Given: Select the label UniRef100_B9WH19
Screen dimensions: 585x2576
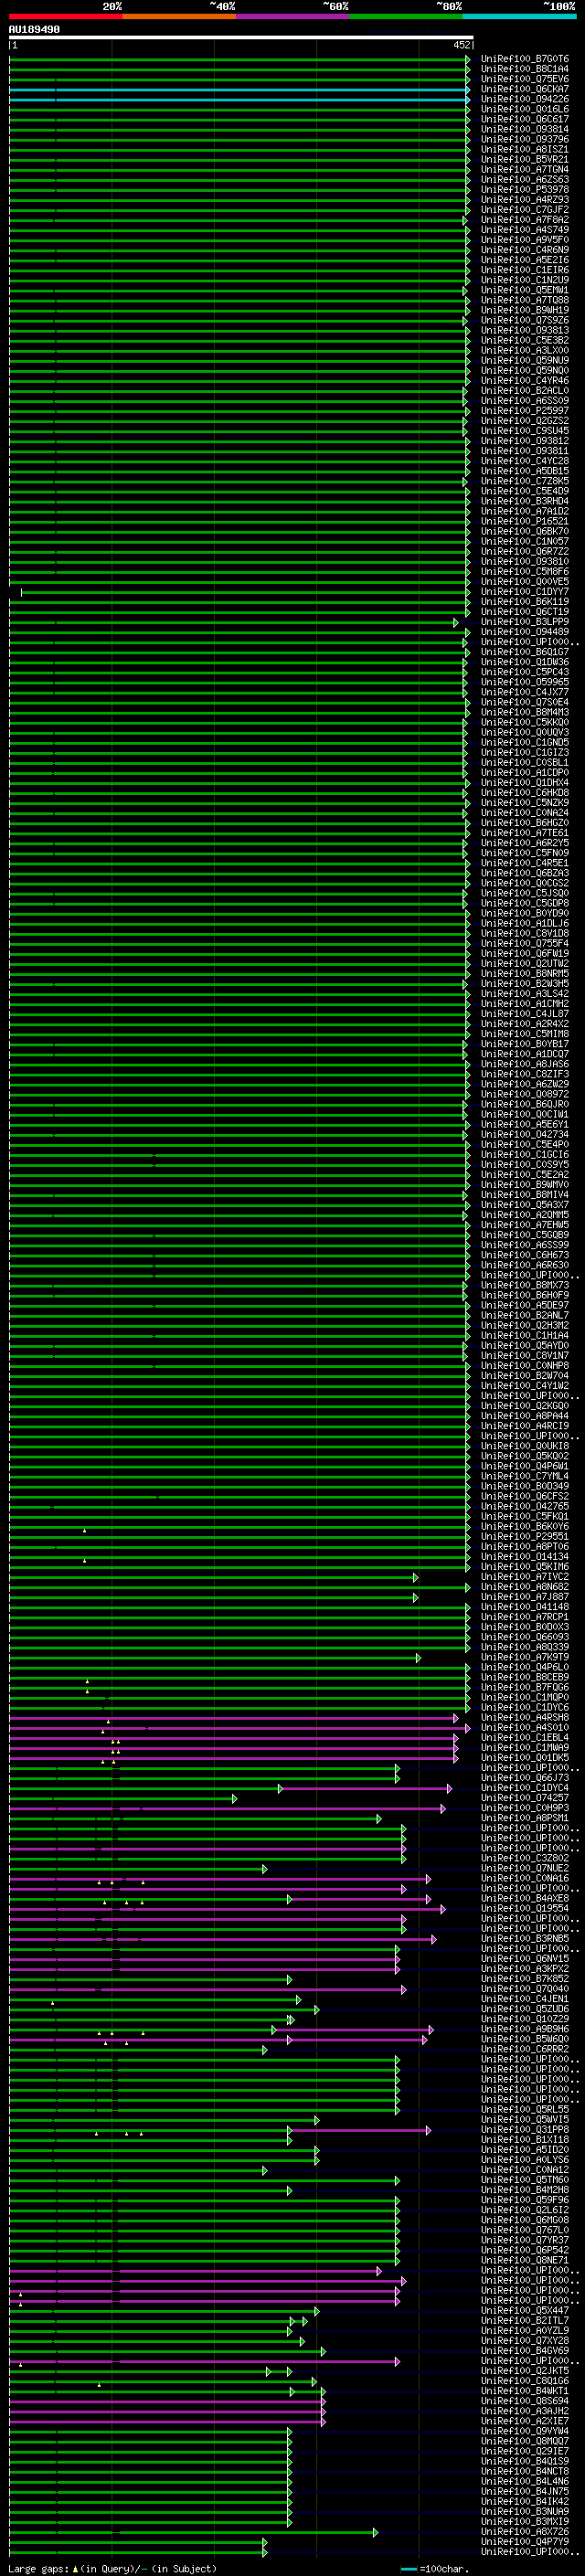Looking at the screenshot, I should [525, 310].
